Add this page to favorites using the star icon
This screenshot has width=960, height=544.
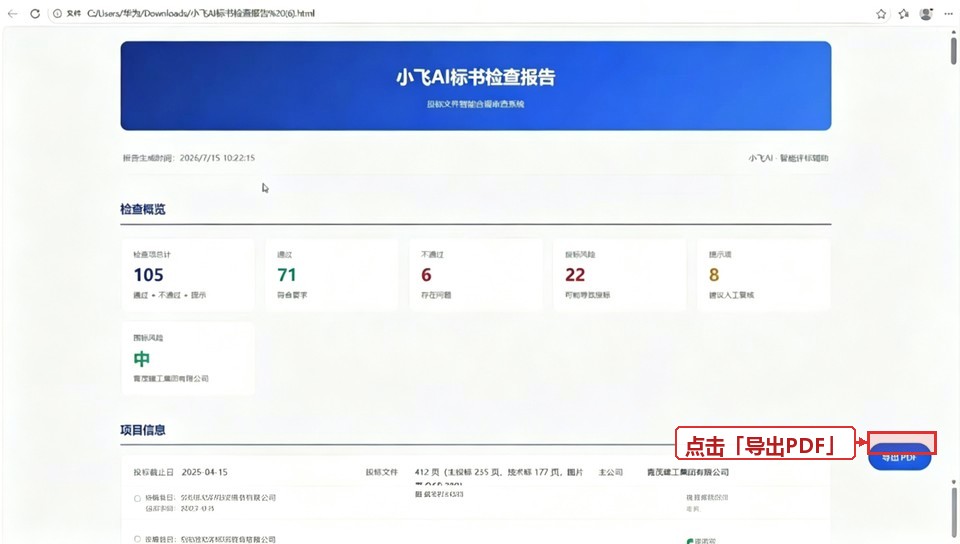click(881, 14)
